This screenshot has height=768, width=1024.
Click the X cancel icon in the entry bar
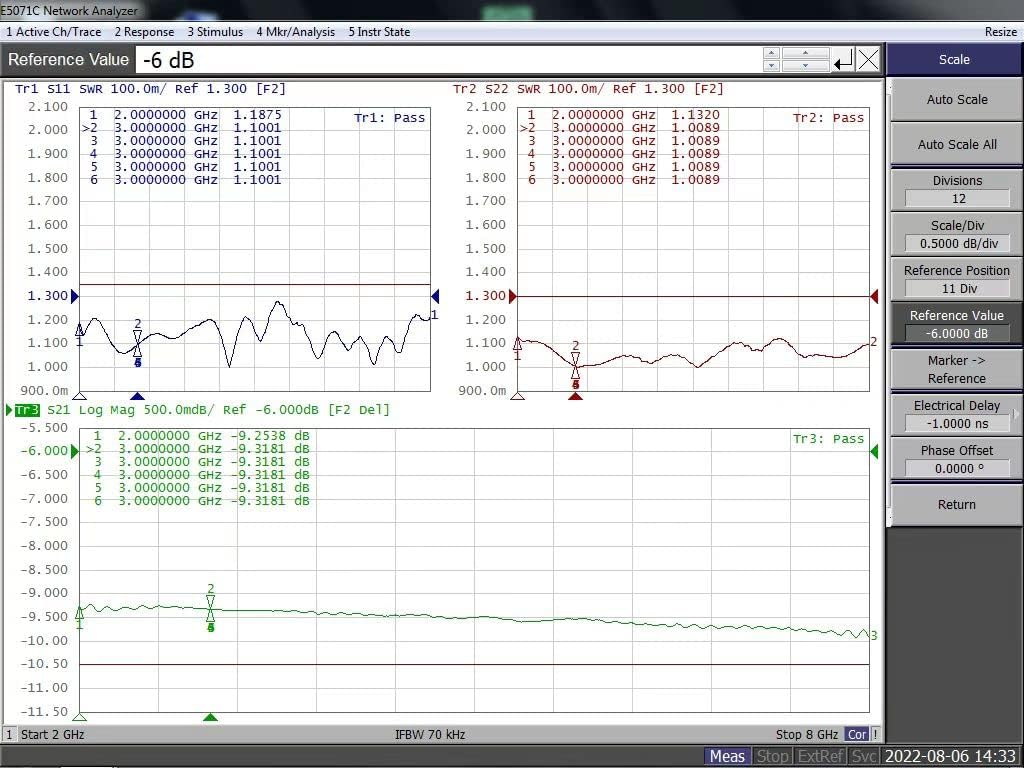(x=868, y=60)
